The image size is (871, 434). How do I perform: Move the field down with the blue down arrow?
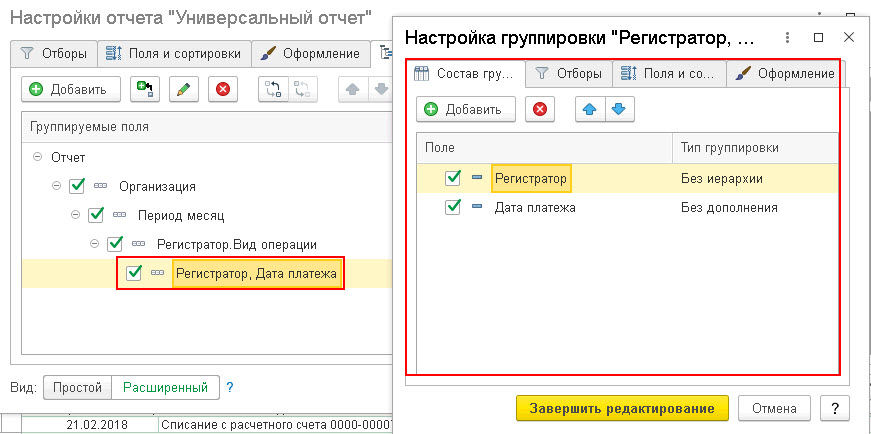click(619, 109)
